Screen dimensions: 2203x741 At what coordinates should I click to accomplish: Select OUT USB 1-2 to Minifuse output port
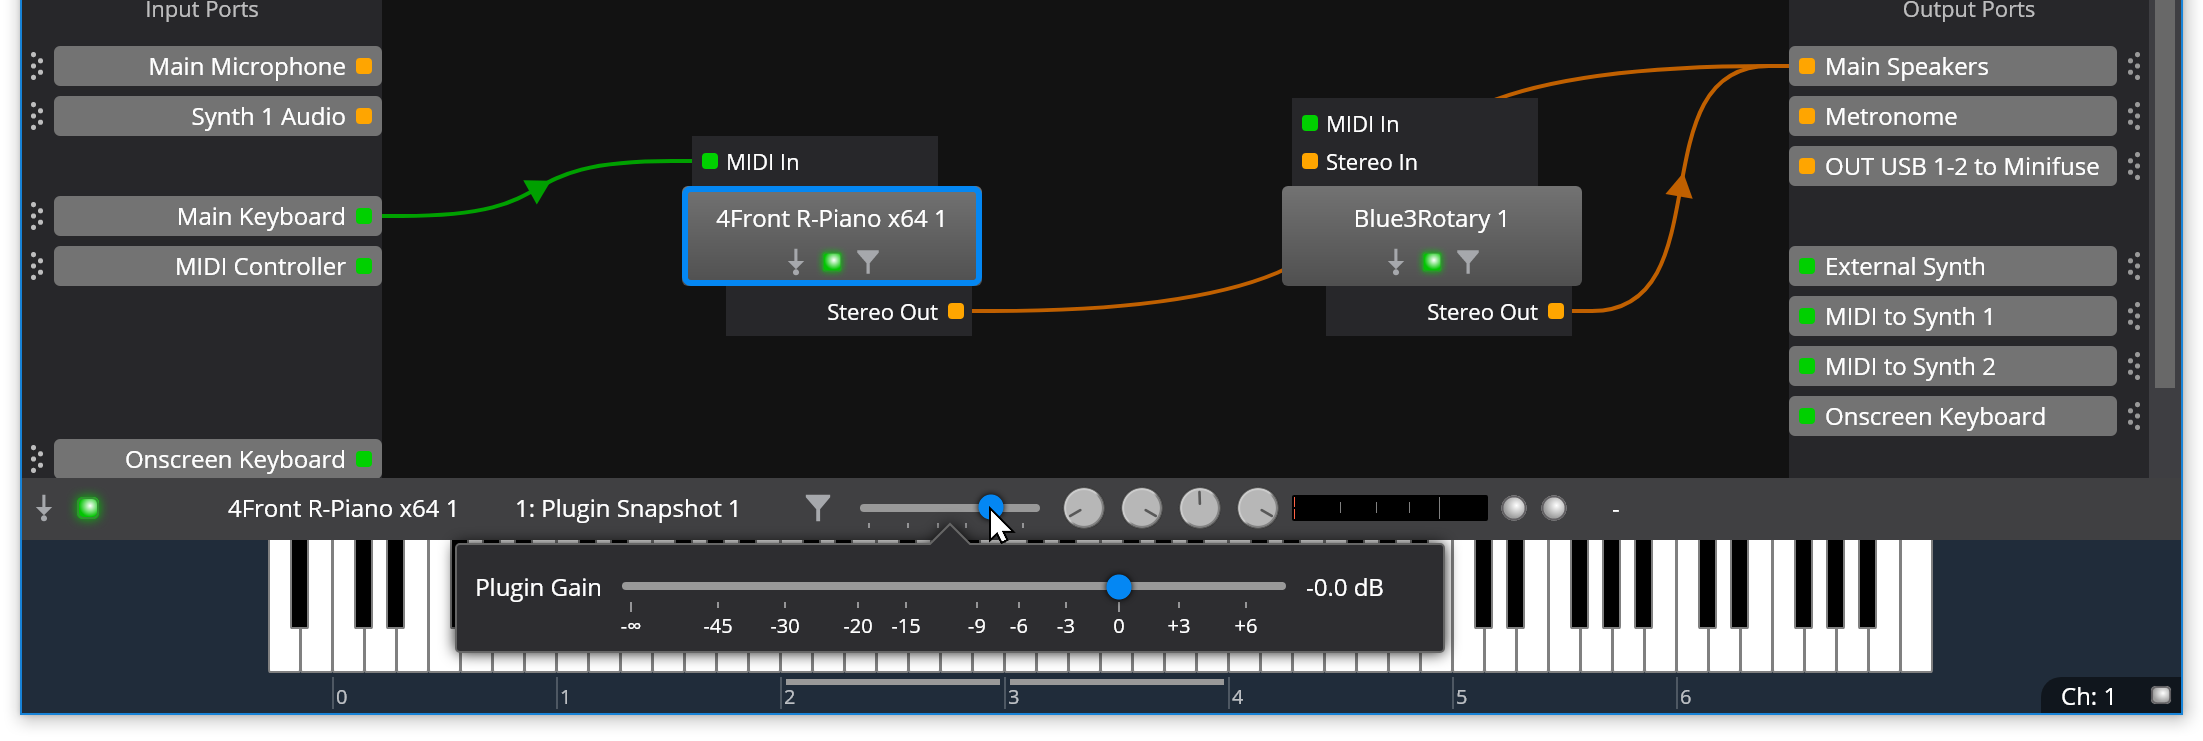(1953, 166)
